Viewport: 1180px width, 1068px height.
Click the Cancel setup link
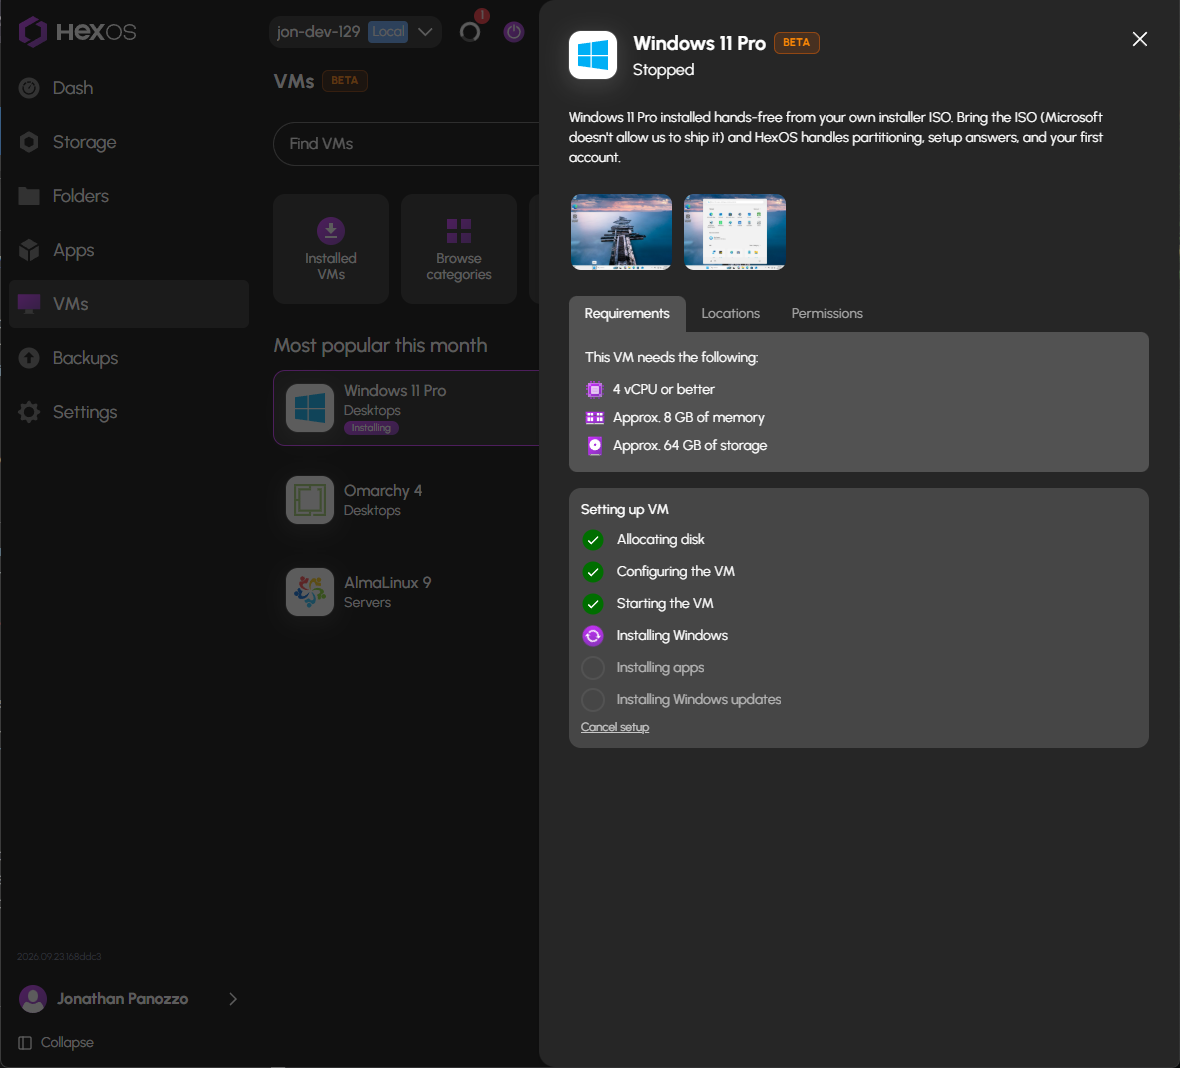click(x=615, y=727)
